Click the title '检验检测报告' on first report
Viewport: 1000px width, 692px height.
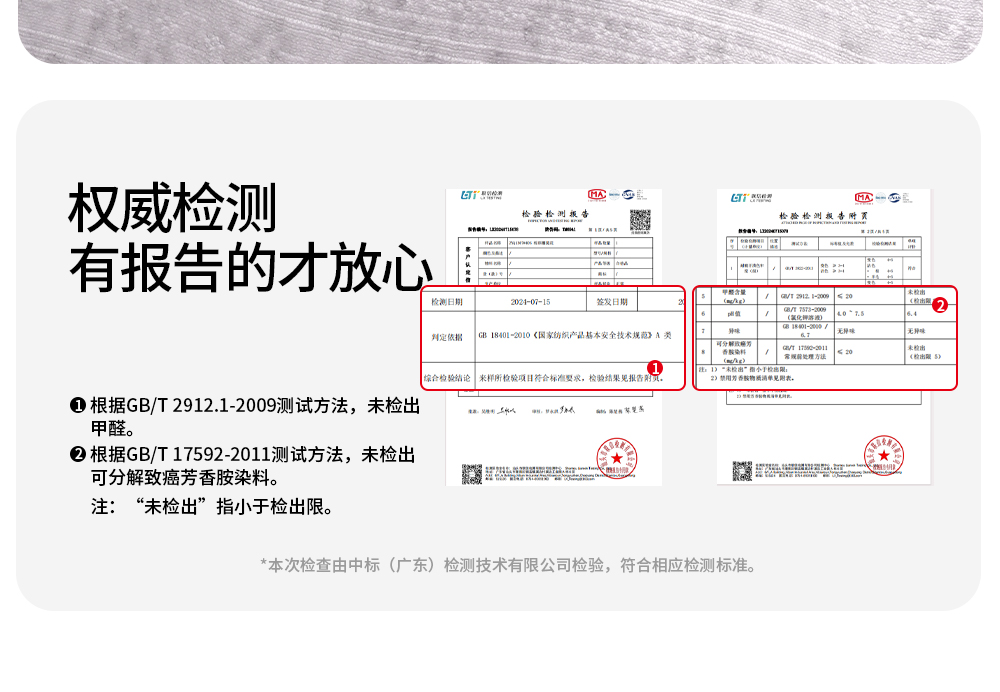[x=555, y=214]
